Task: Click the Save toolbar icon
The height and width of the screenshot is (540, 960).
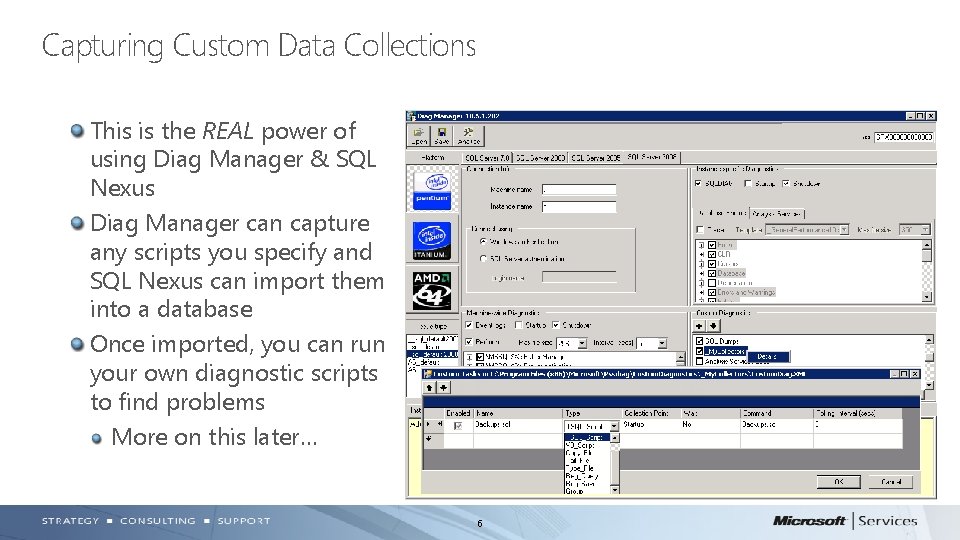Action: pyautogui.click(x=442, y=135)
